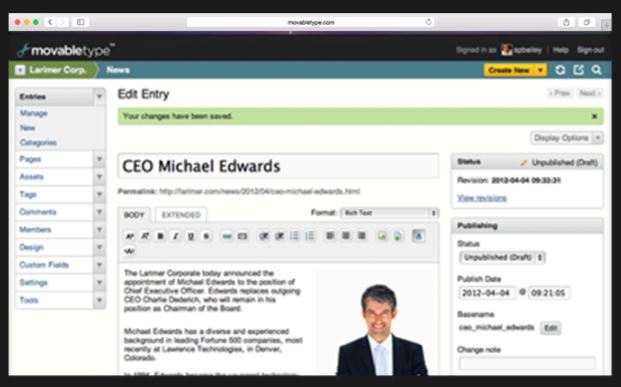This screenshot has width=621, height=387.
Task: Open the Format Rich Text dropdown
Action: 389,213
